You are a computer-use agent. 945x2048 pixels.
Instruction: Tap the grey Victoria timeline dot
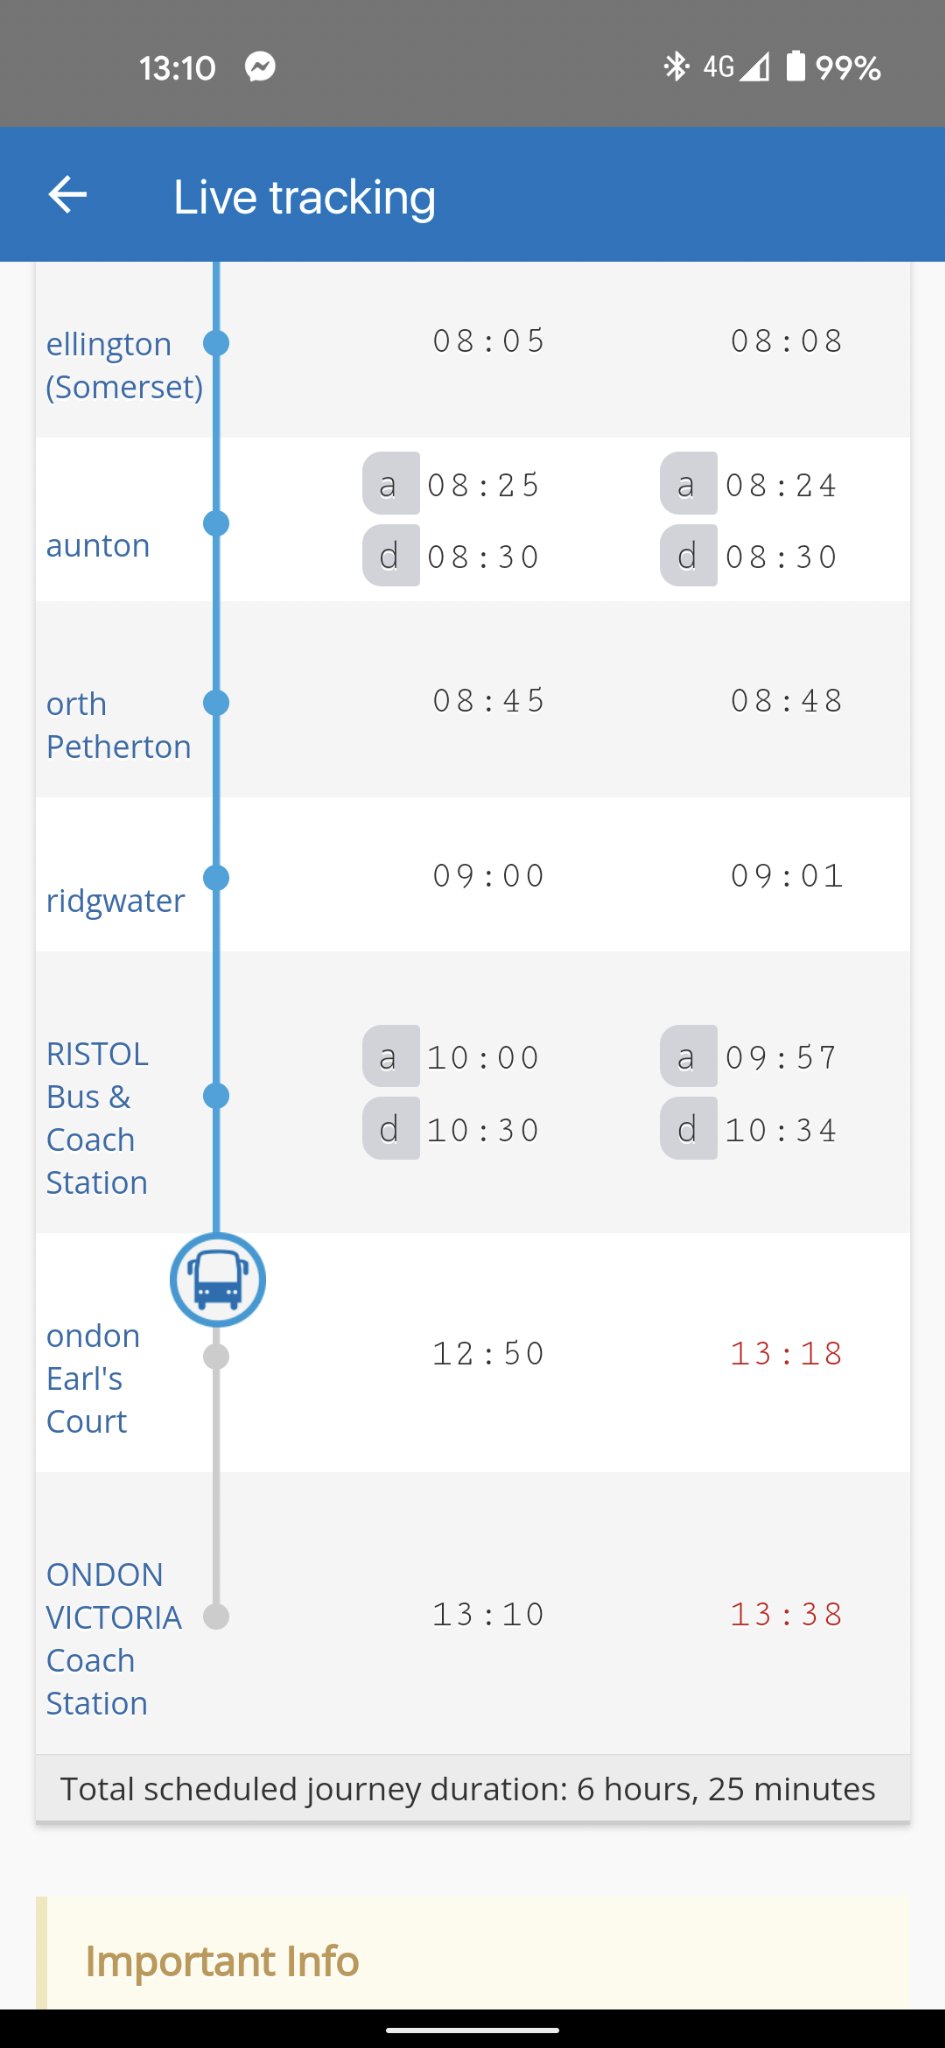[x=216, y=1616]
